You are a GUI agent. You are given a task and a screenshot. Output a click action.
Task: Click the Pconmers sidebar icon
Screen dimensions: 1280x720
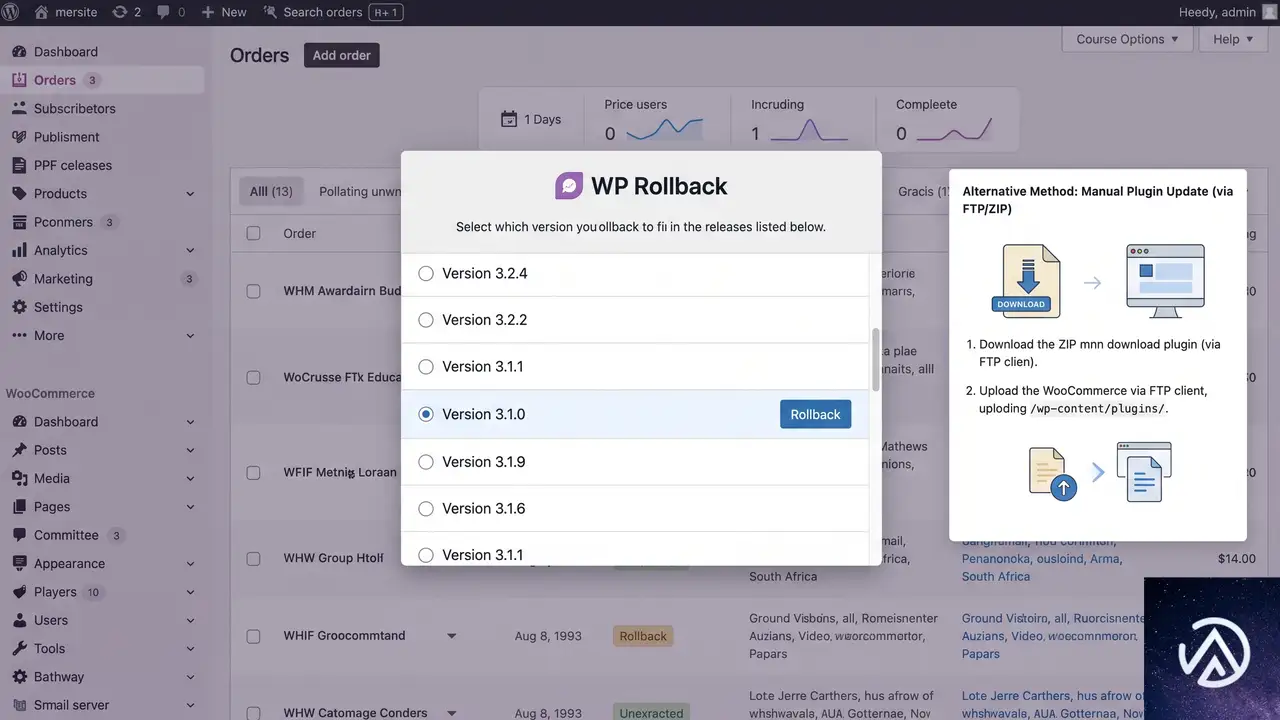pos(19,222)
